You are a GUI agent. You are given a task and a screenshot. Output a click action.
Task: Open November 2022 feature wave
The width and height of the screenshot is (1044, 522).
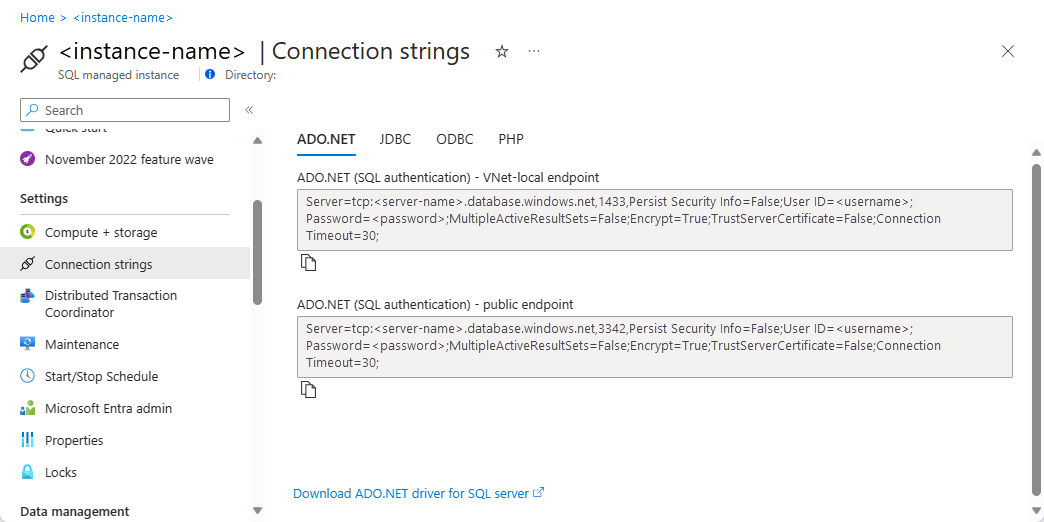(129, 159)
